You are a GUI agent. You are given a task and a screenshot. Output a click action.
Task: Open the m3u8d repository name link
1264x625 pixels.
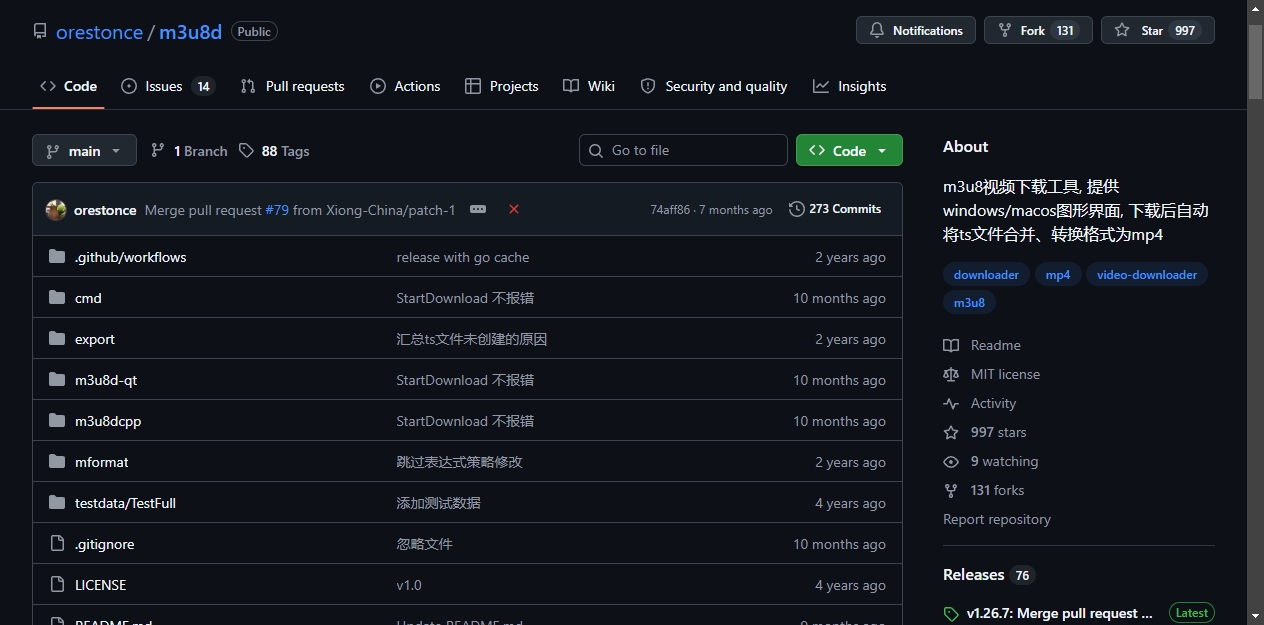[x=190, y=32]
